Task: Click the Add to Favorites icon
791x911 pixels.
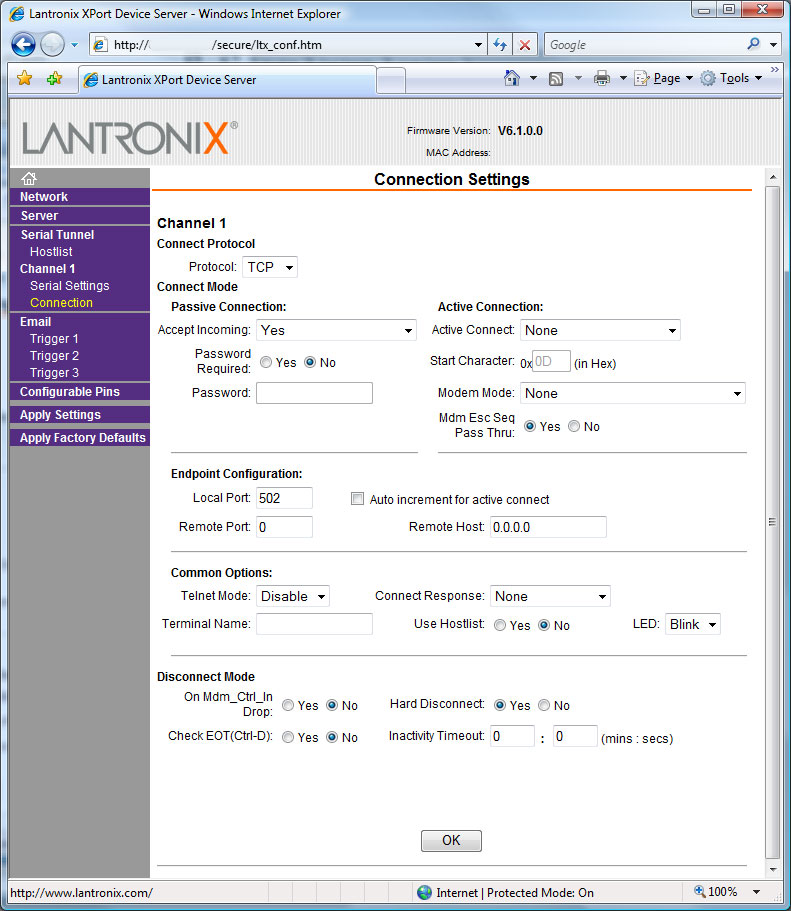Action: tap(54, 78)
